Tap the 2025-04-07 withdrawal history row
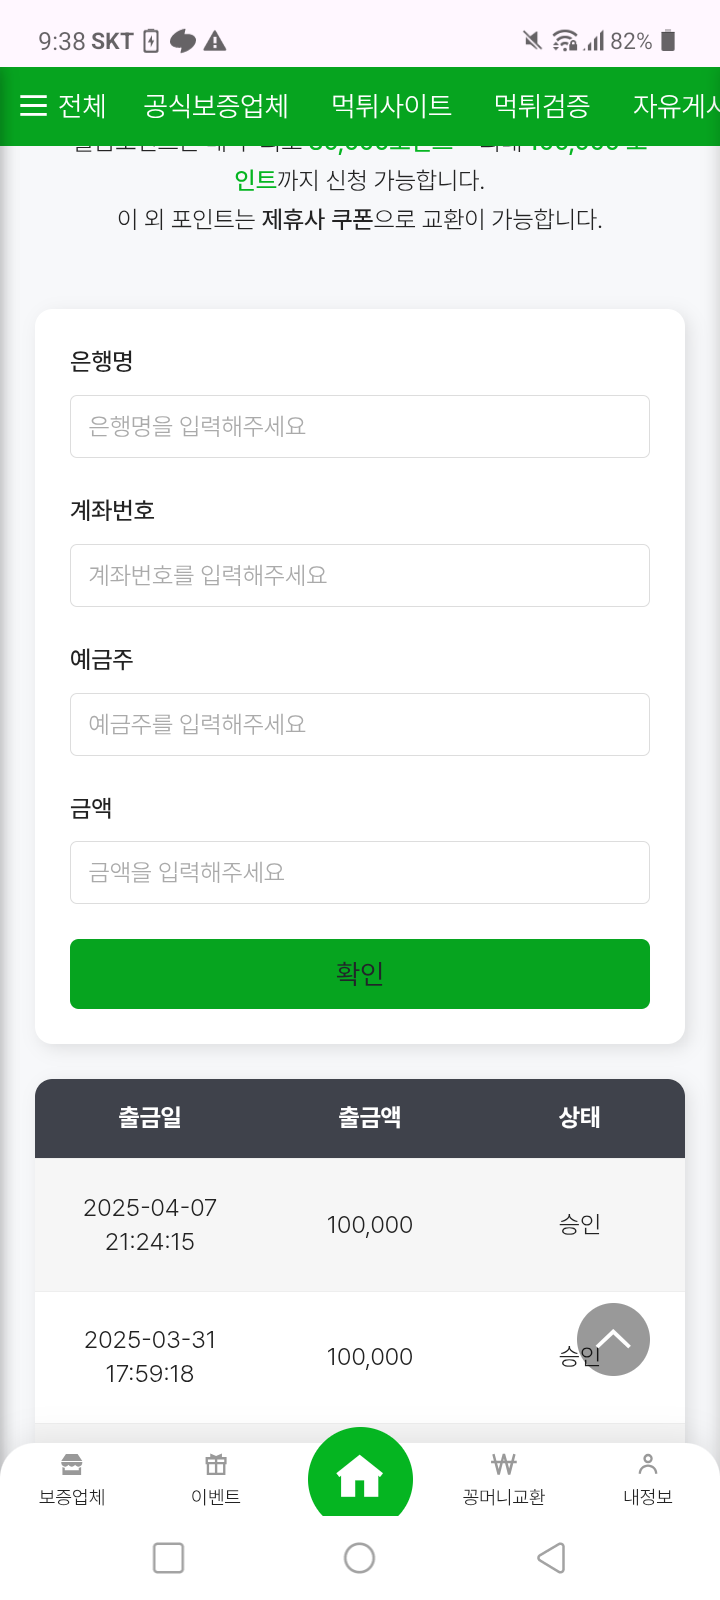The image size is (720, 1600). [x=360, y=1225]
